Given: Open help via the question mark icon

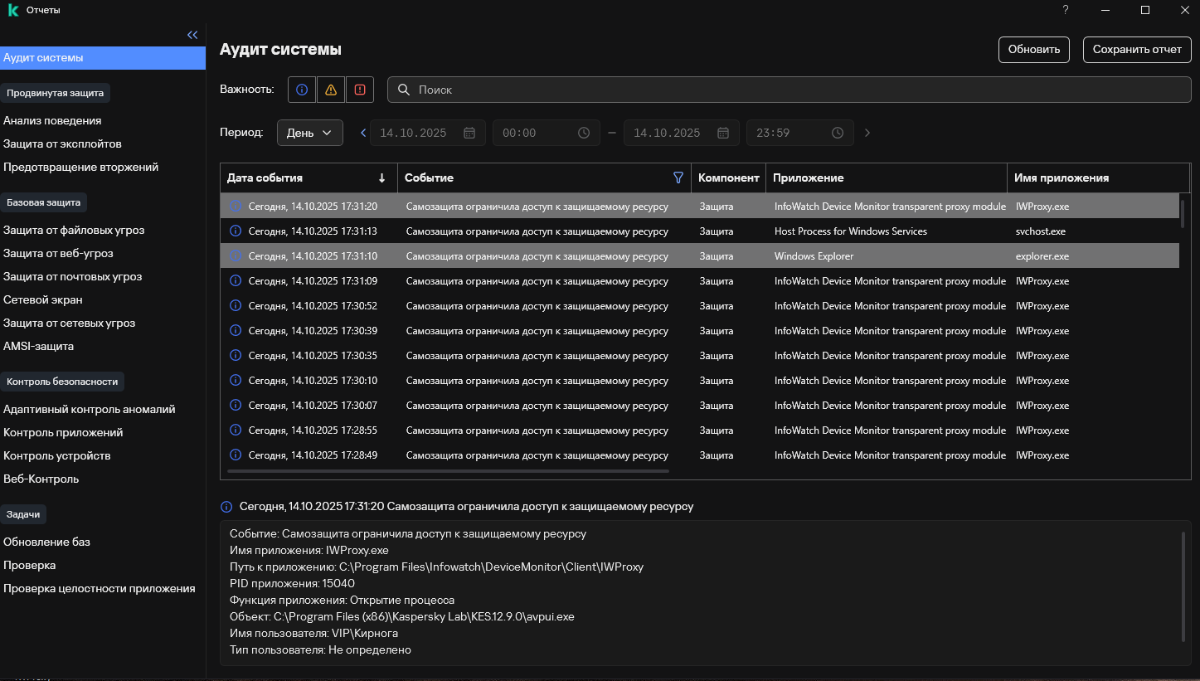Looking at the screenshot, I should (x=1065, y=10).
